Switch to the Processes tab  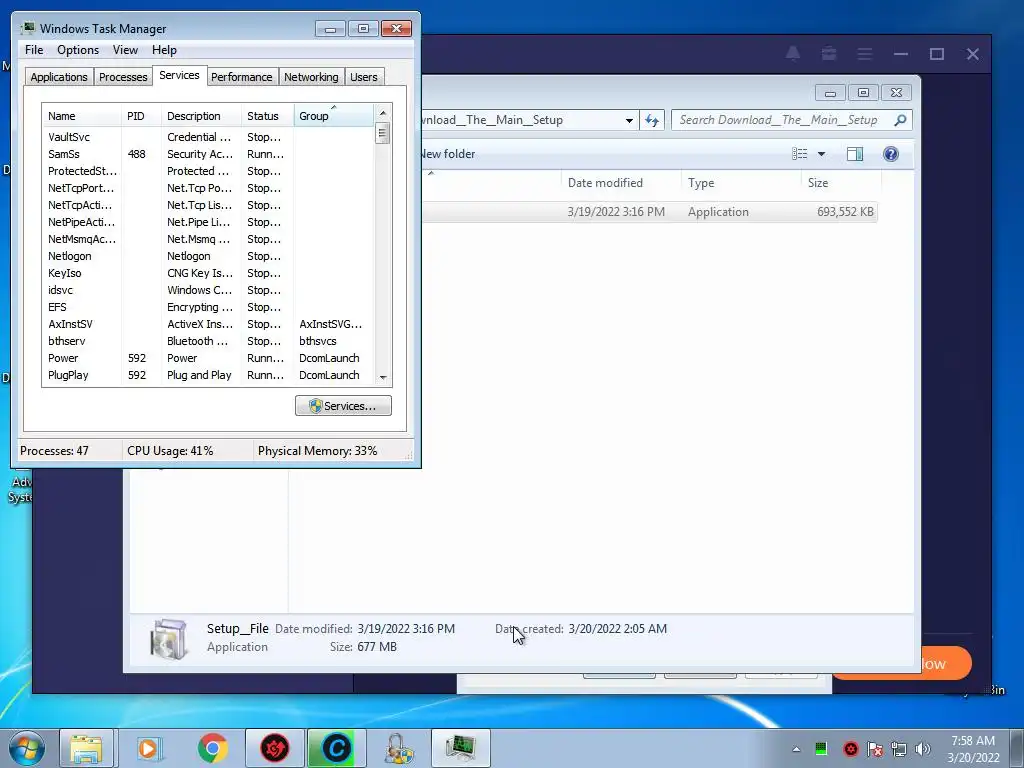(123, 76)
